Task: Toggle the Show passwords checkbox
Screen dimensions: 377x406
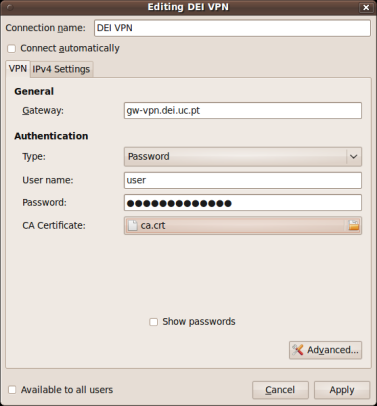Action: [x=153, y=322]
